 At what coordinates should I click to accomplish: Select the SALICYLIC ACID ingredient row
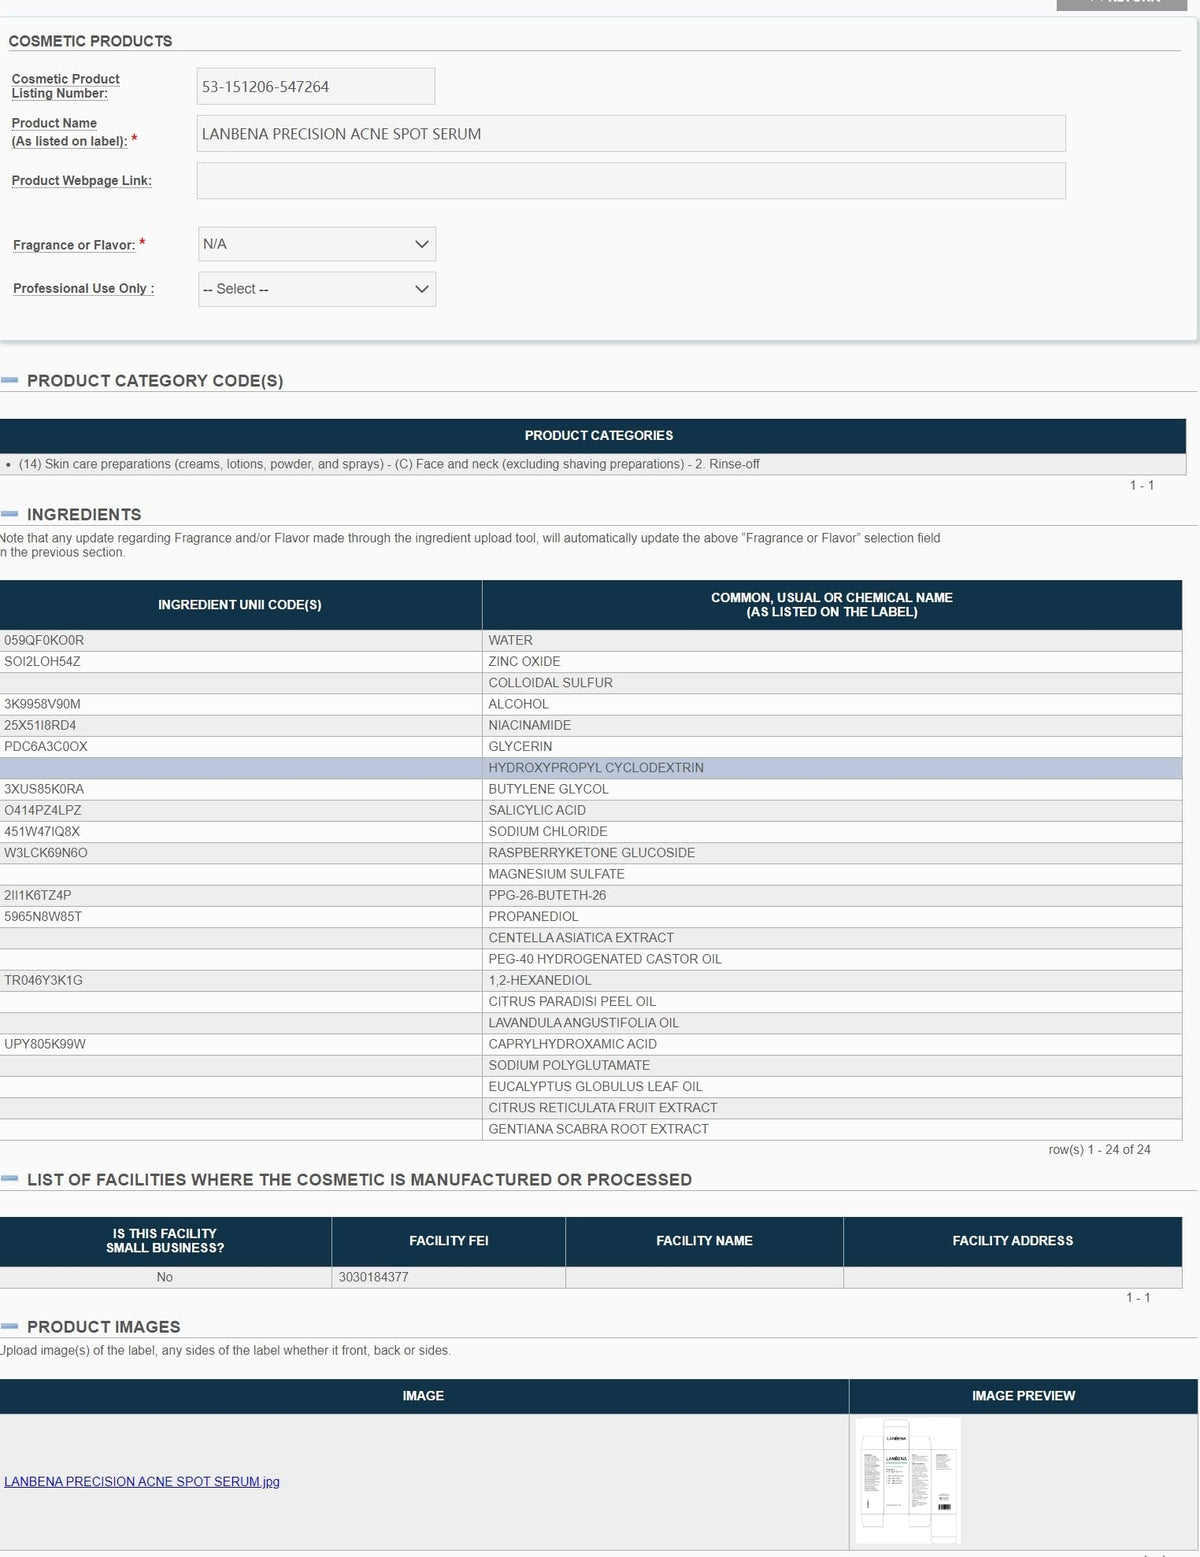[x=591, y=810]
